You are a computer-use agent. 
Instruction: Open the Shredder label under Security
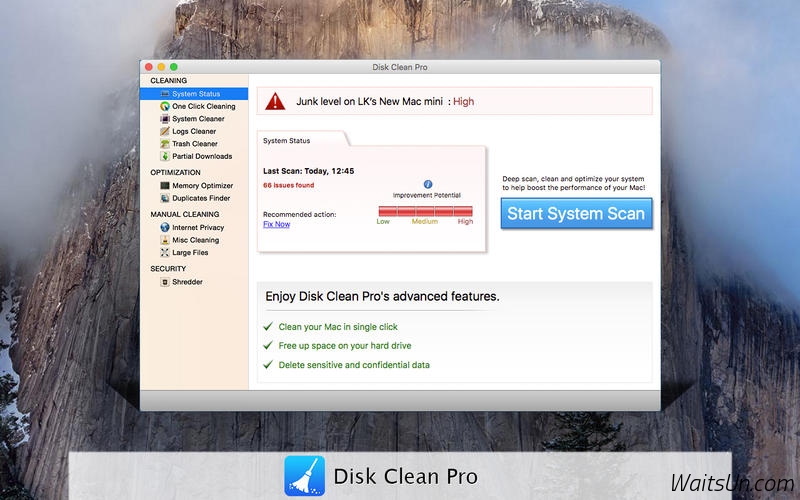coord(187,282)
